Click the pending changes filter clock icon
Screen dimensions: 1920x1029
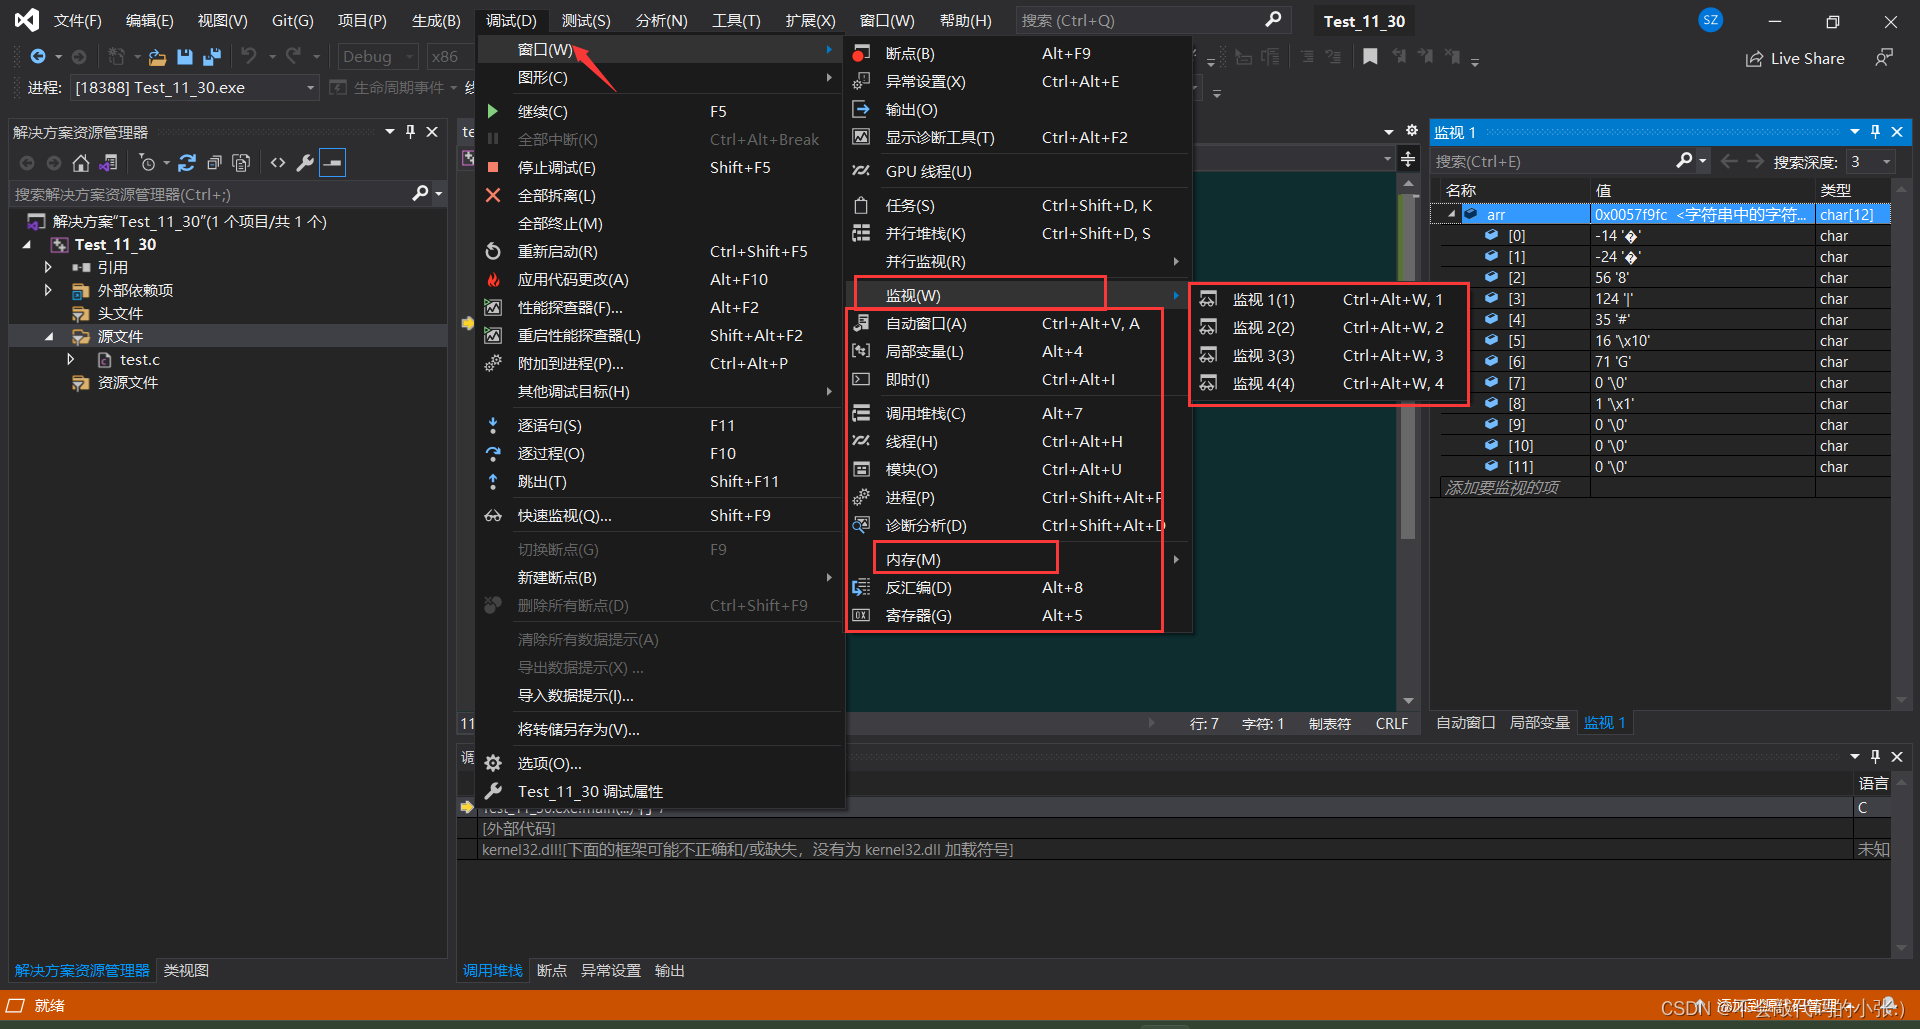click(x=148, y=163)
